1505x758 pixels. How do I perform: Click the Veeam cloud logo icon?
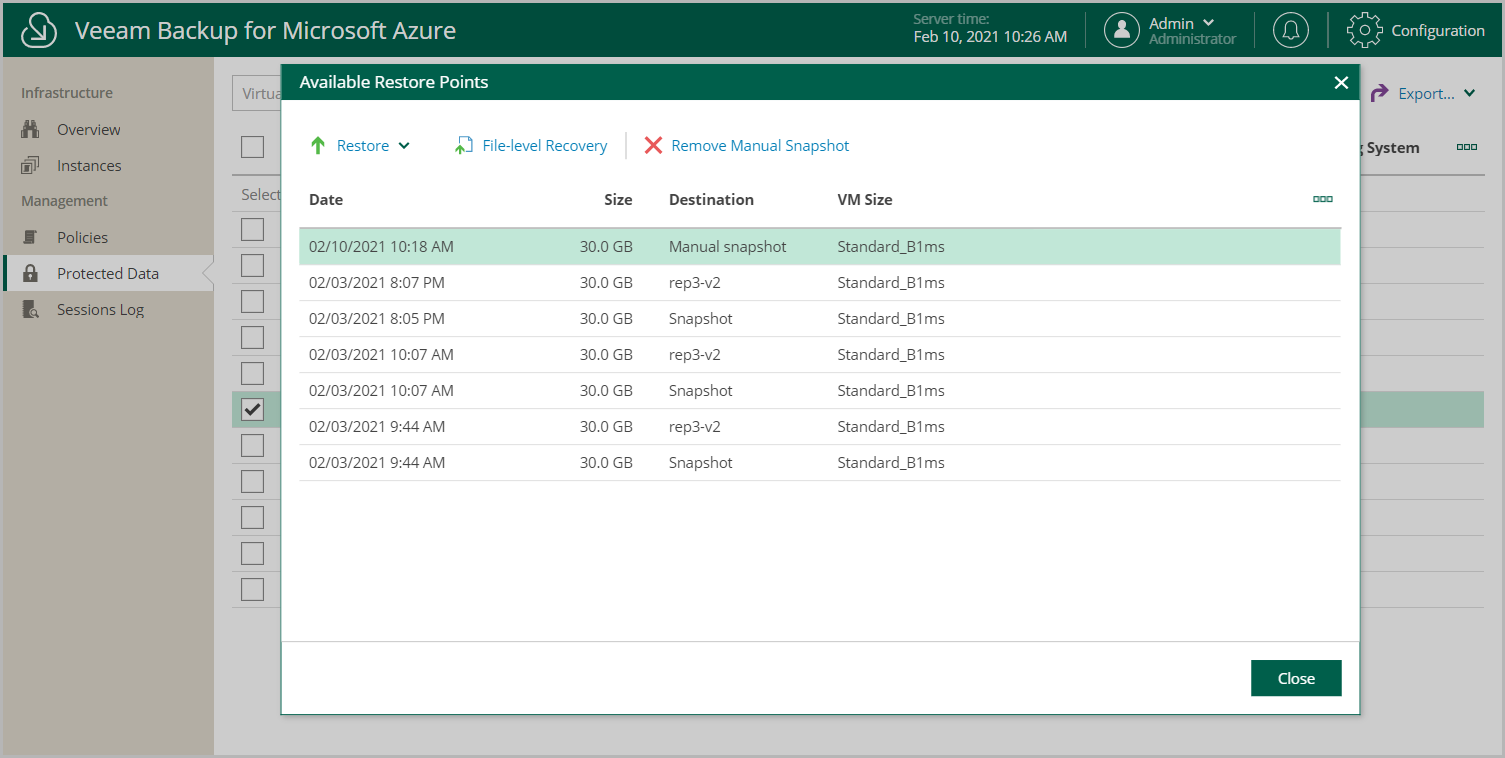click(38, 30)
